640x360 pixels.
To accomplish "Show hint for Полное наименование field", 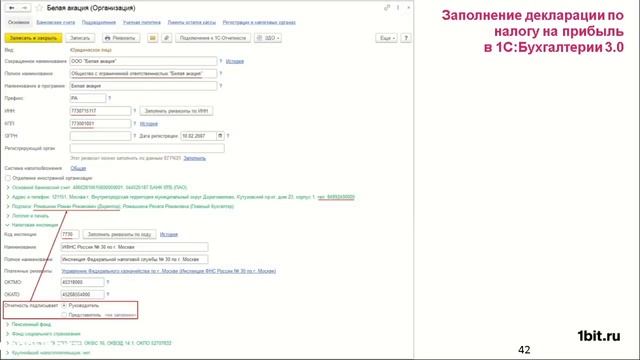I will coord(221,73).
